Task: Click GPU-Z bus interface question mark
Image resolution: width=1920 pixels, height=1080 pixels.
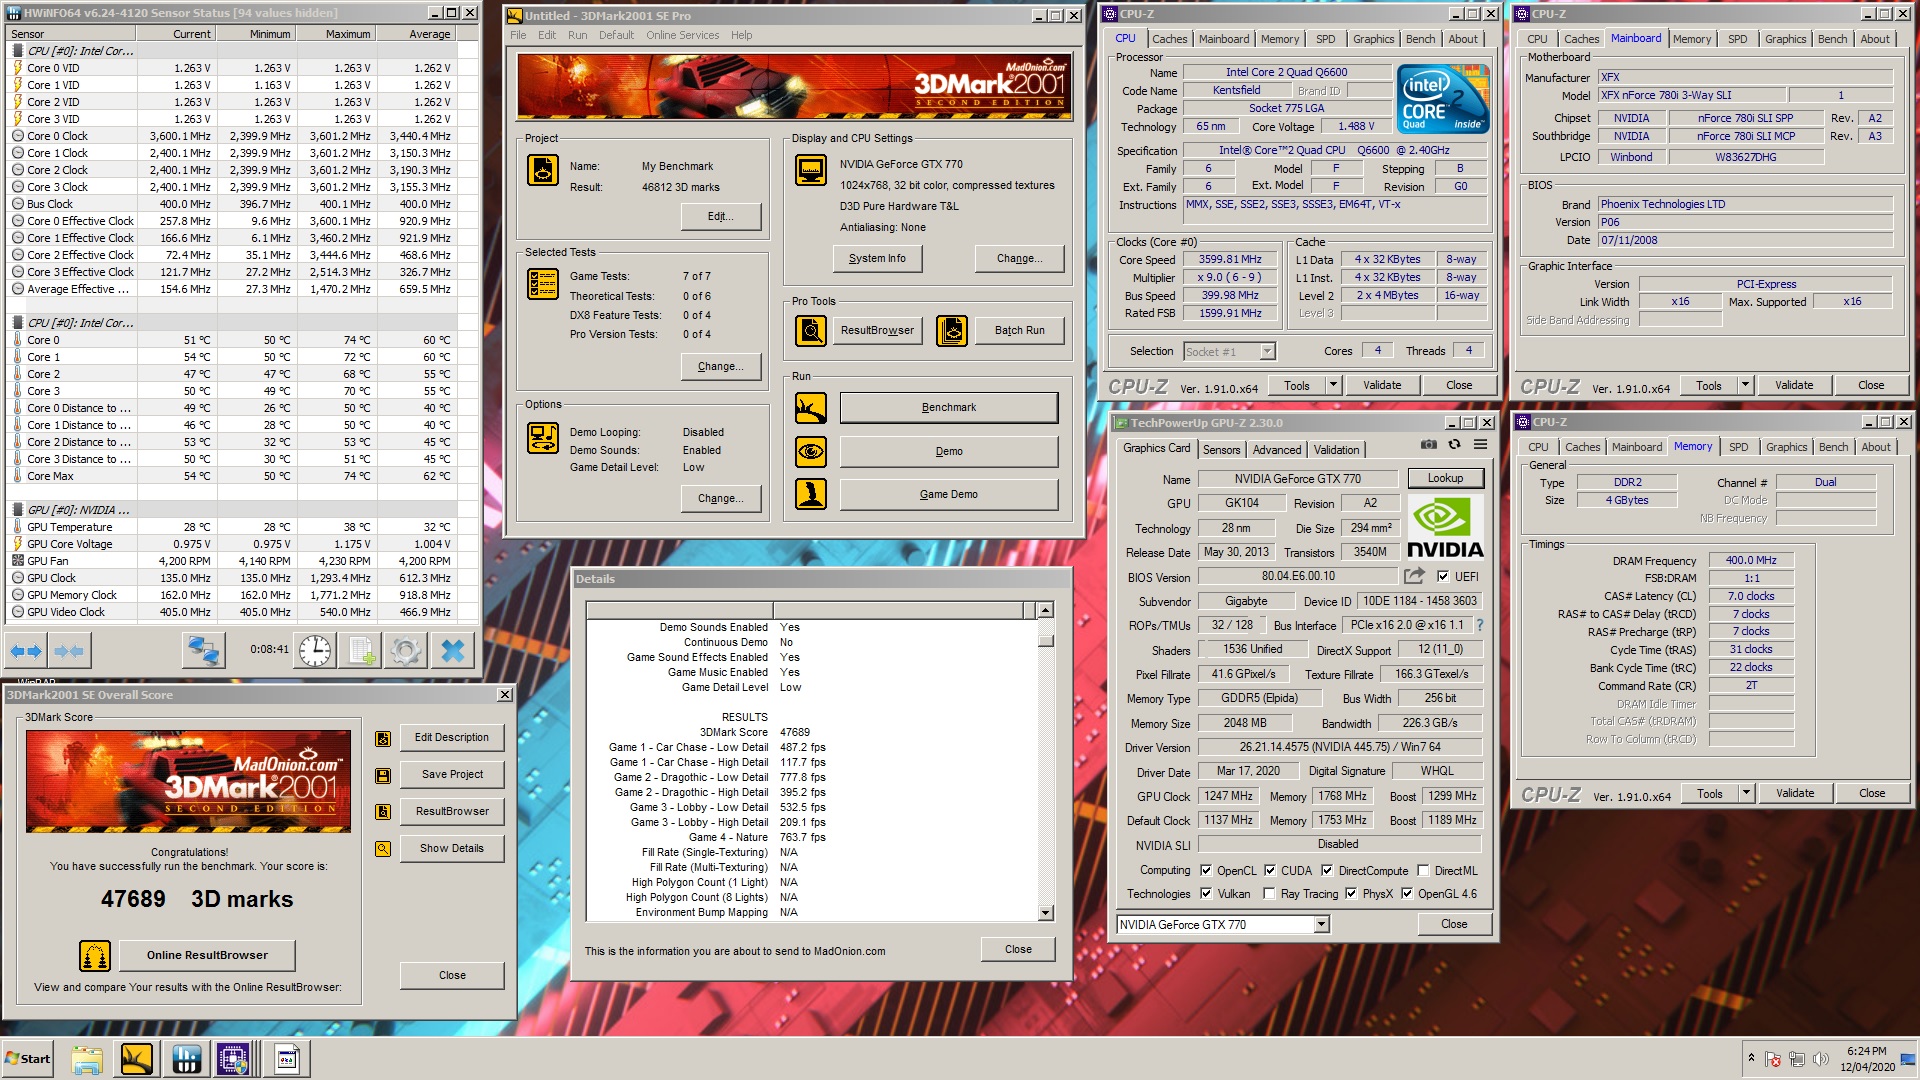Action: click(x=1480, y=625)
